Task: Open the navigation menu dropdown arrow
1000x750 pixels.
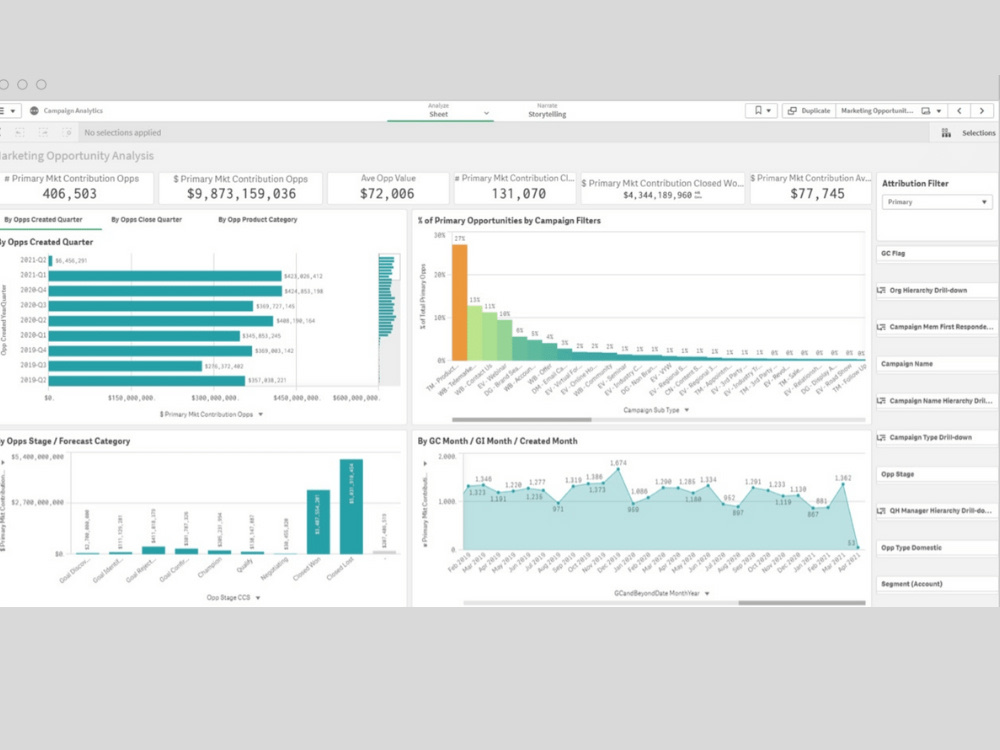Action: (13, 111)
